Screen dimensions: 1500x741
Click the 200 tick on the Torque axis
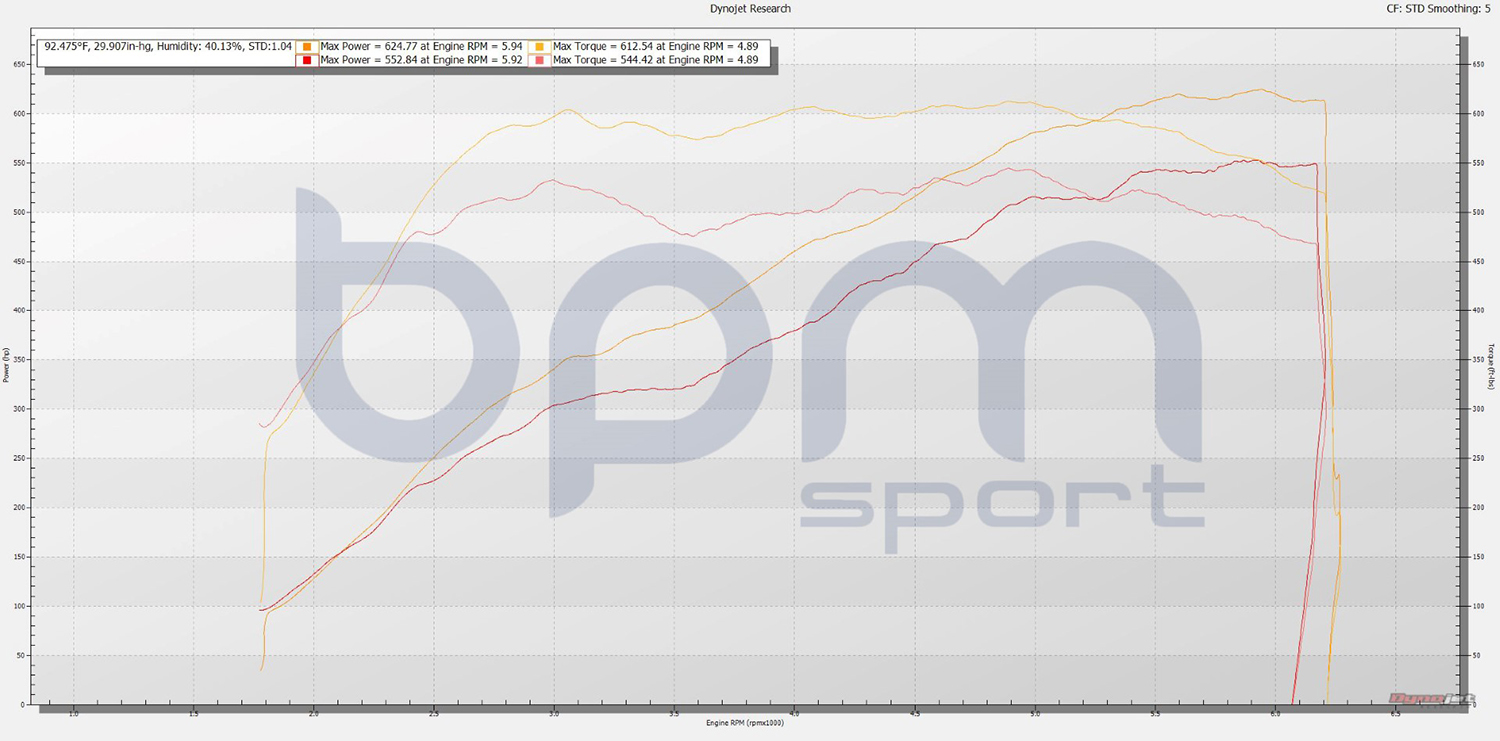click(x=1477, y=508)
